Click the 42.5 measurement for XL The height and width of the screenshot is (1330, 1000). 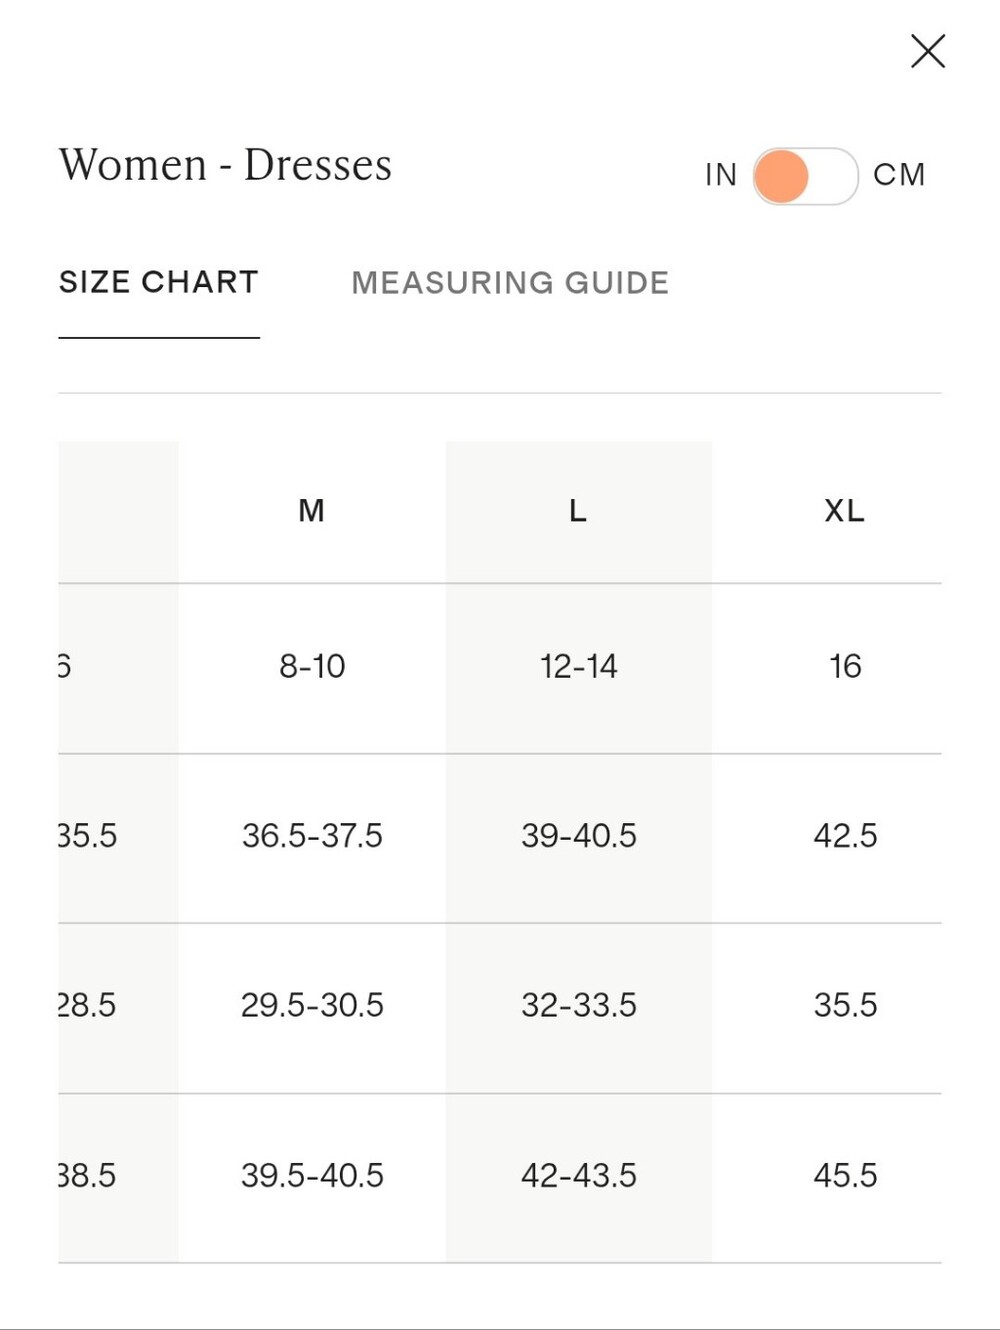(845, 836)
